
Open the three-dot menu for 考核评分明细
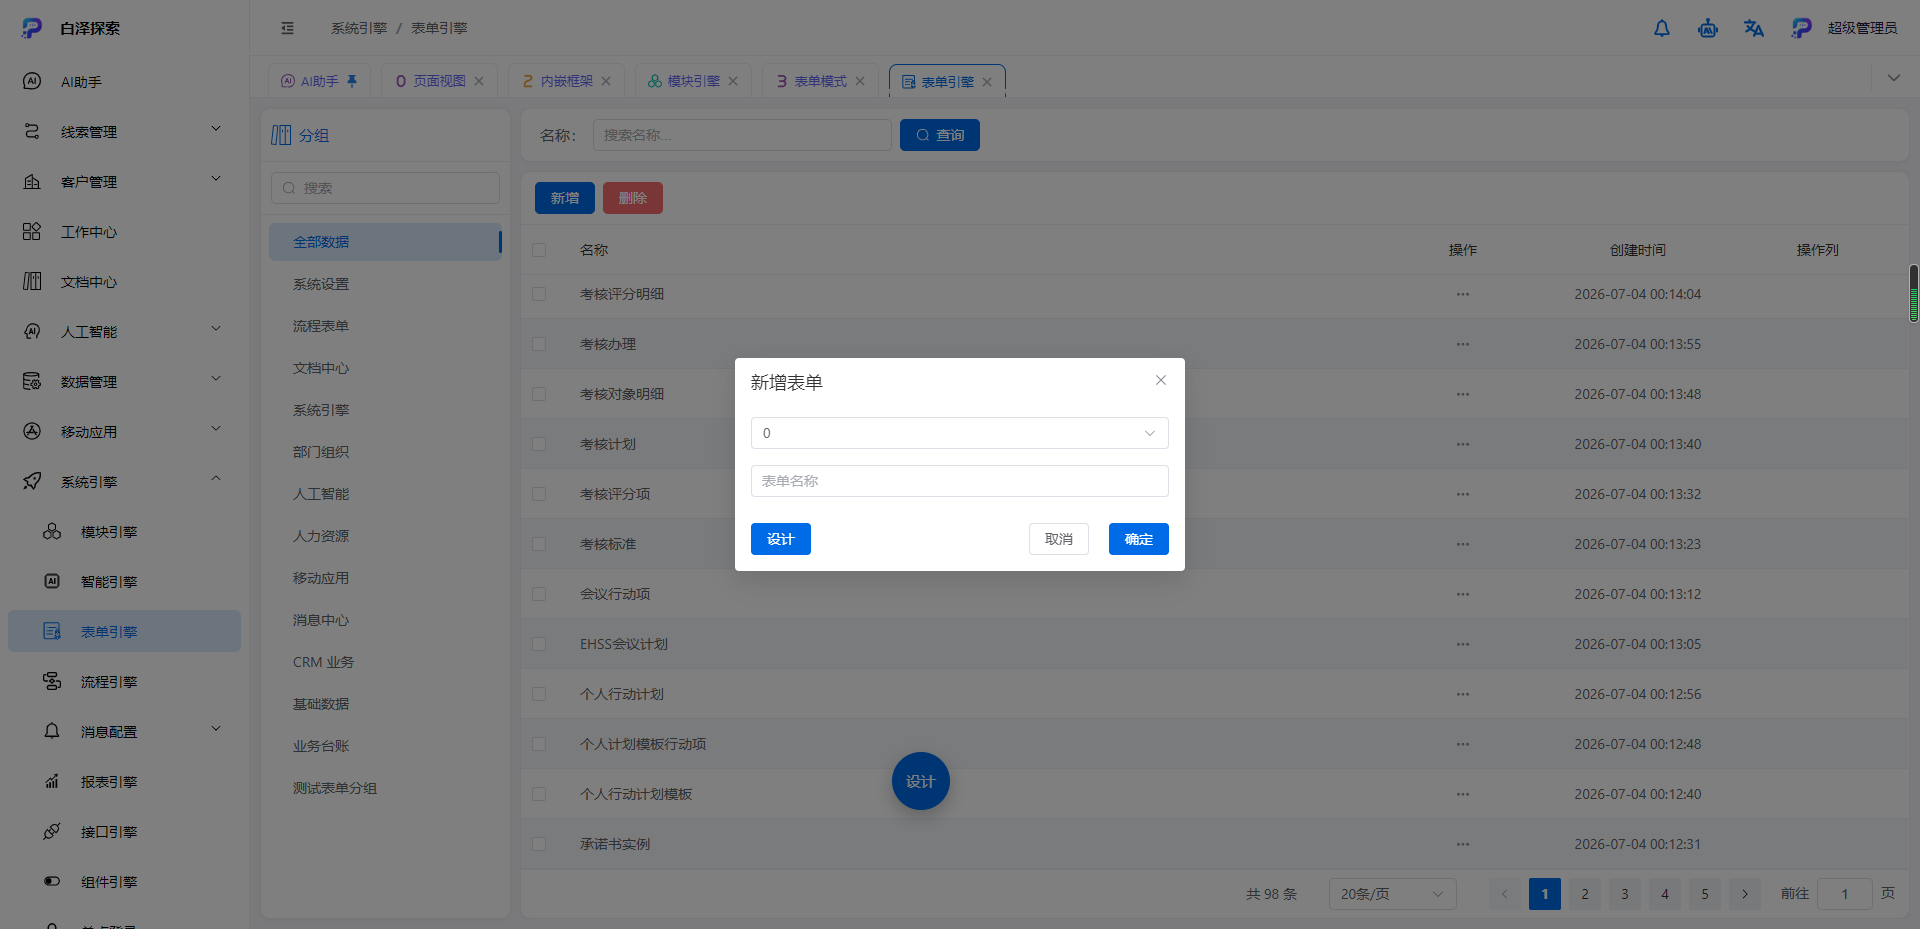pos(1463,294)
